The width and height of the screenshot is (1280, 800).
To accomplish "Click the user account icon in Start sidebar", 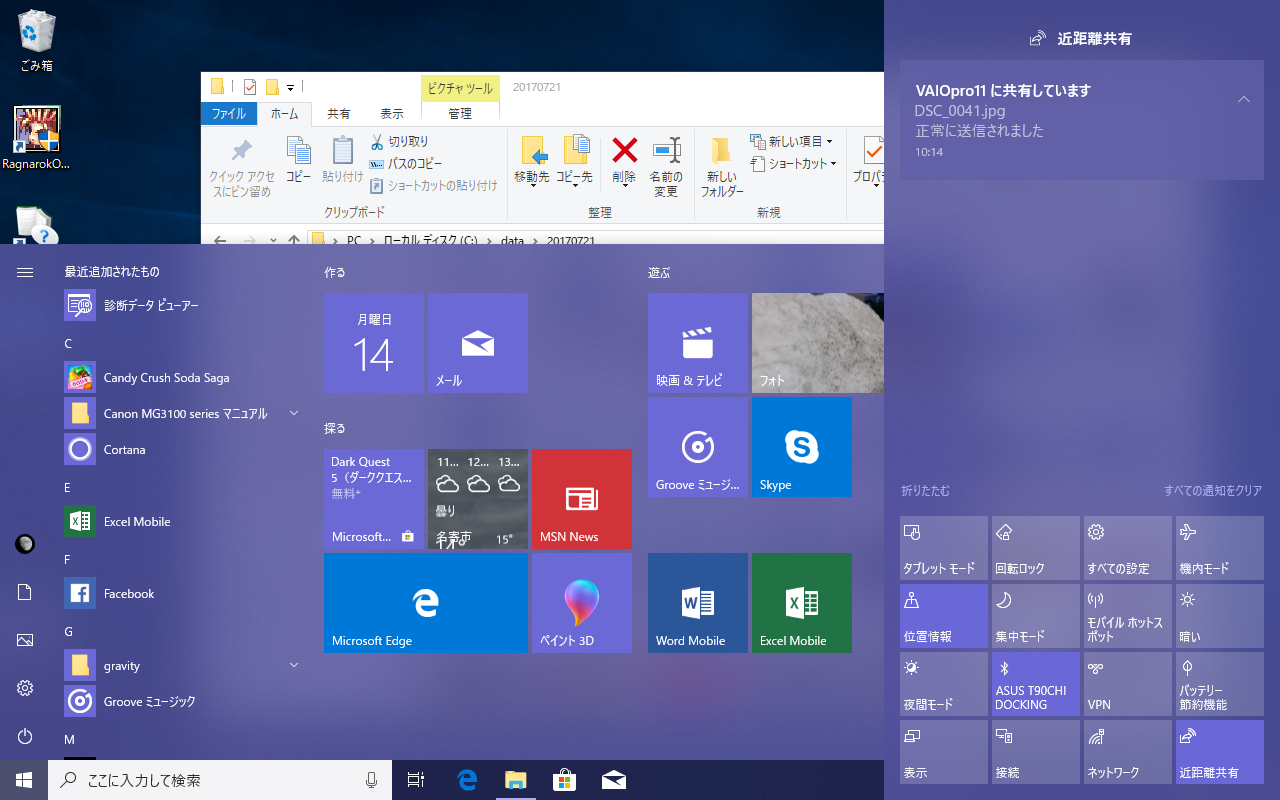I will tap(25, 544).
